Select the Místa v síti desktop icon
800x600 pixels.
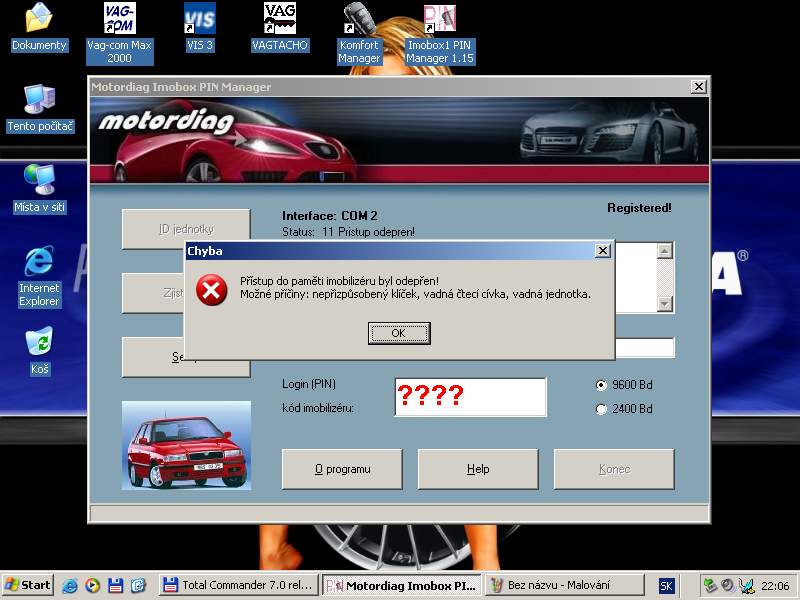point(39,189)
